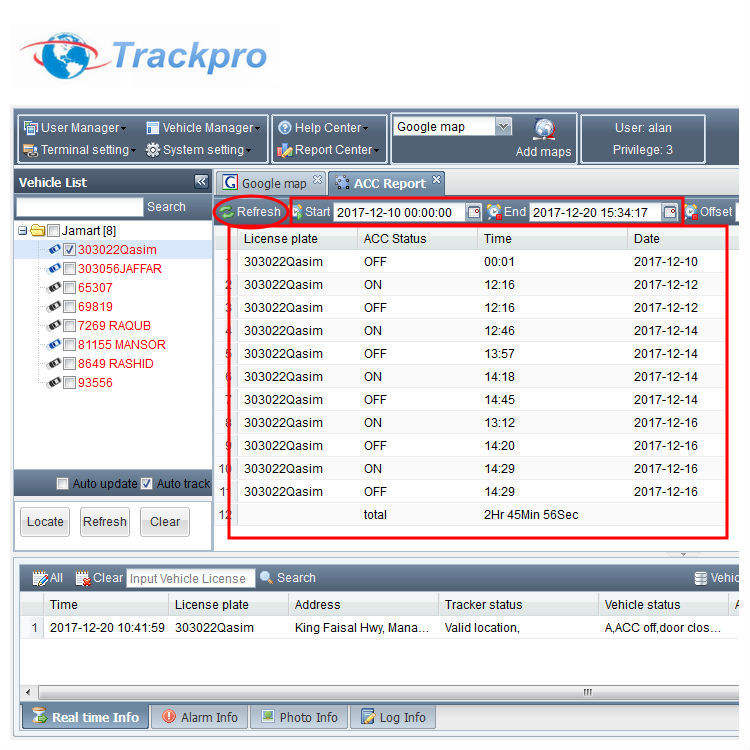
Task: Check the 69819 vehicle checkbox
Action: click(69, 307)
